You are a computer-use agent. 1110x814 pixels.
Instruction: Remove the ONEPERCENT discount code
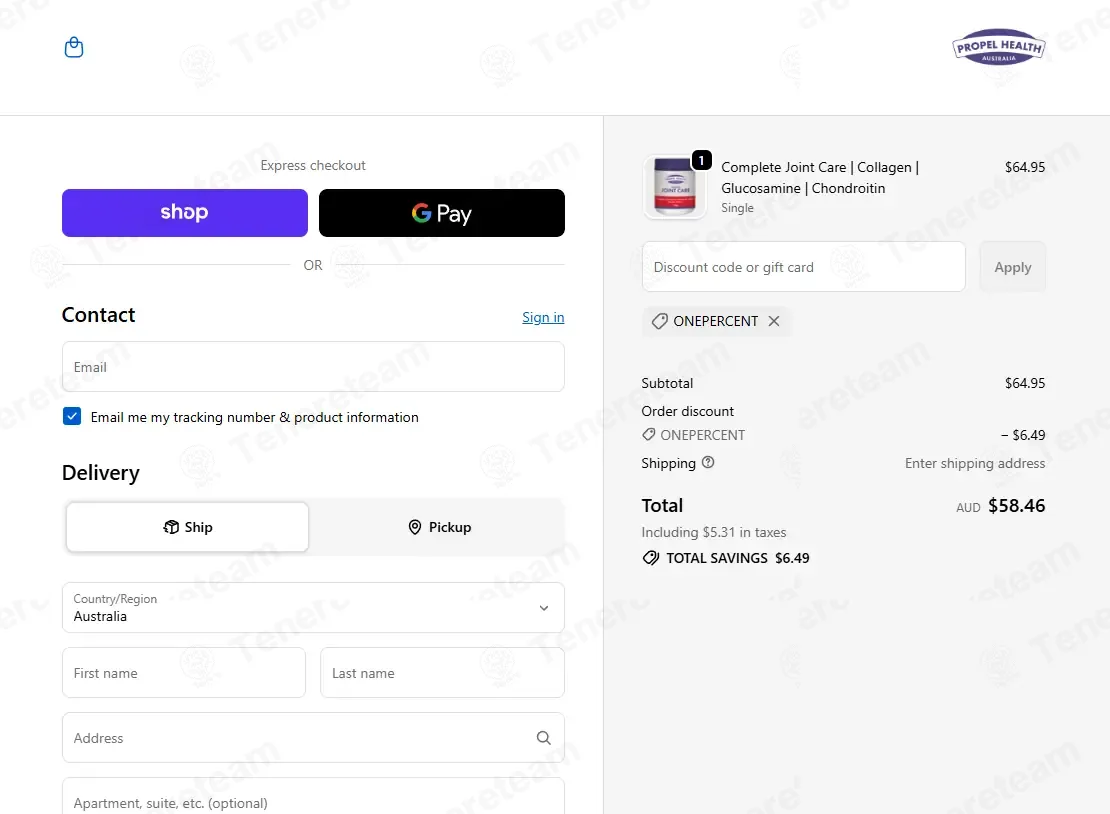[x=774, y=321]
